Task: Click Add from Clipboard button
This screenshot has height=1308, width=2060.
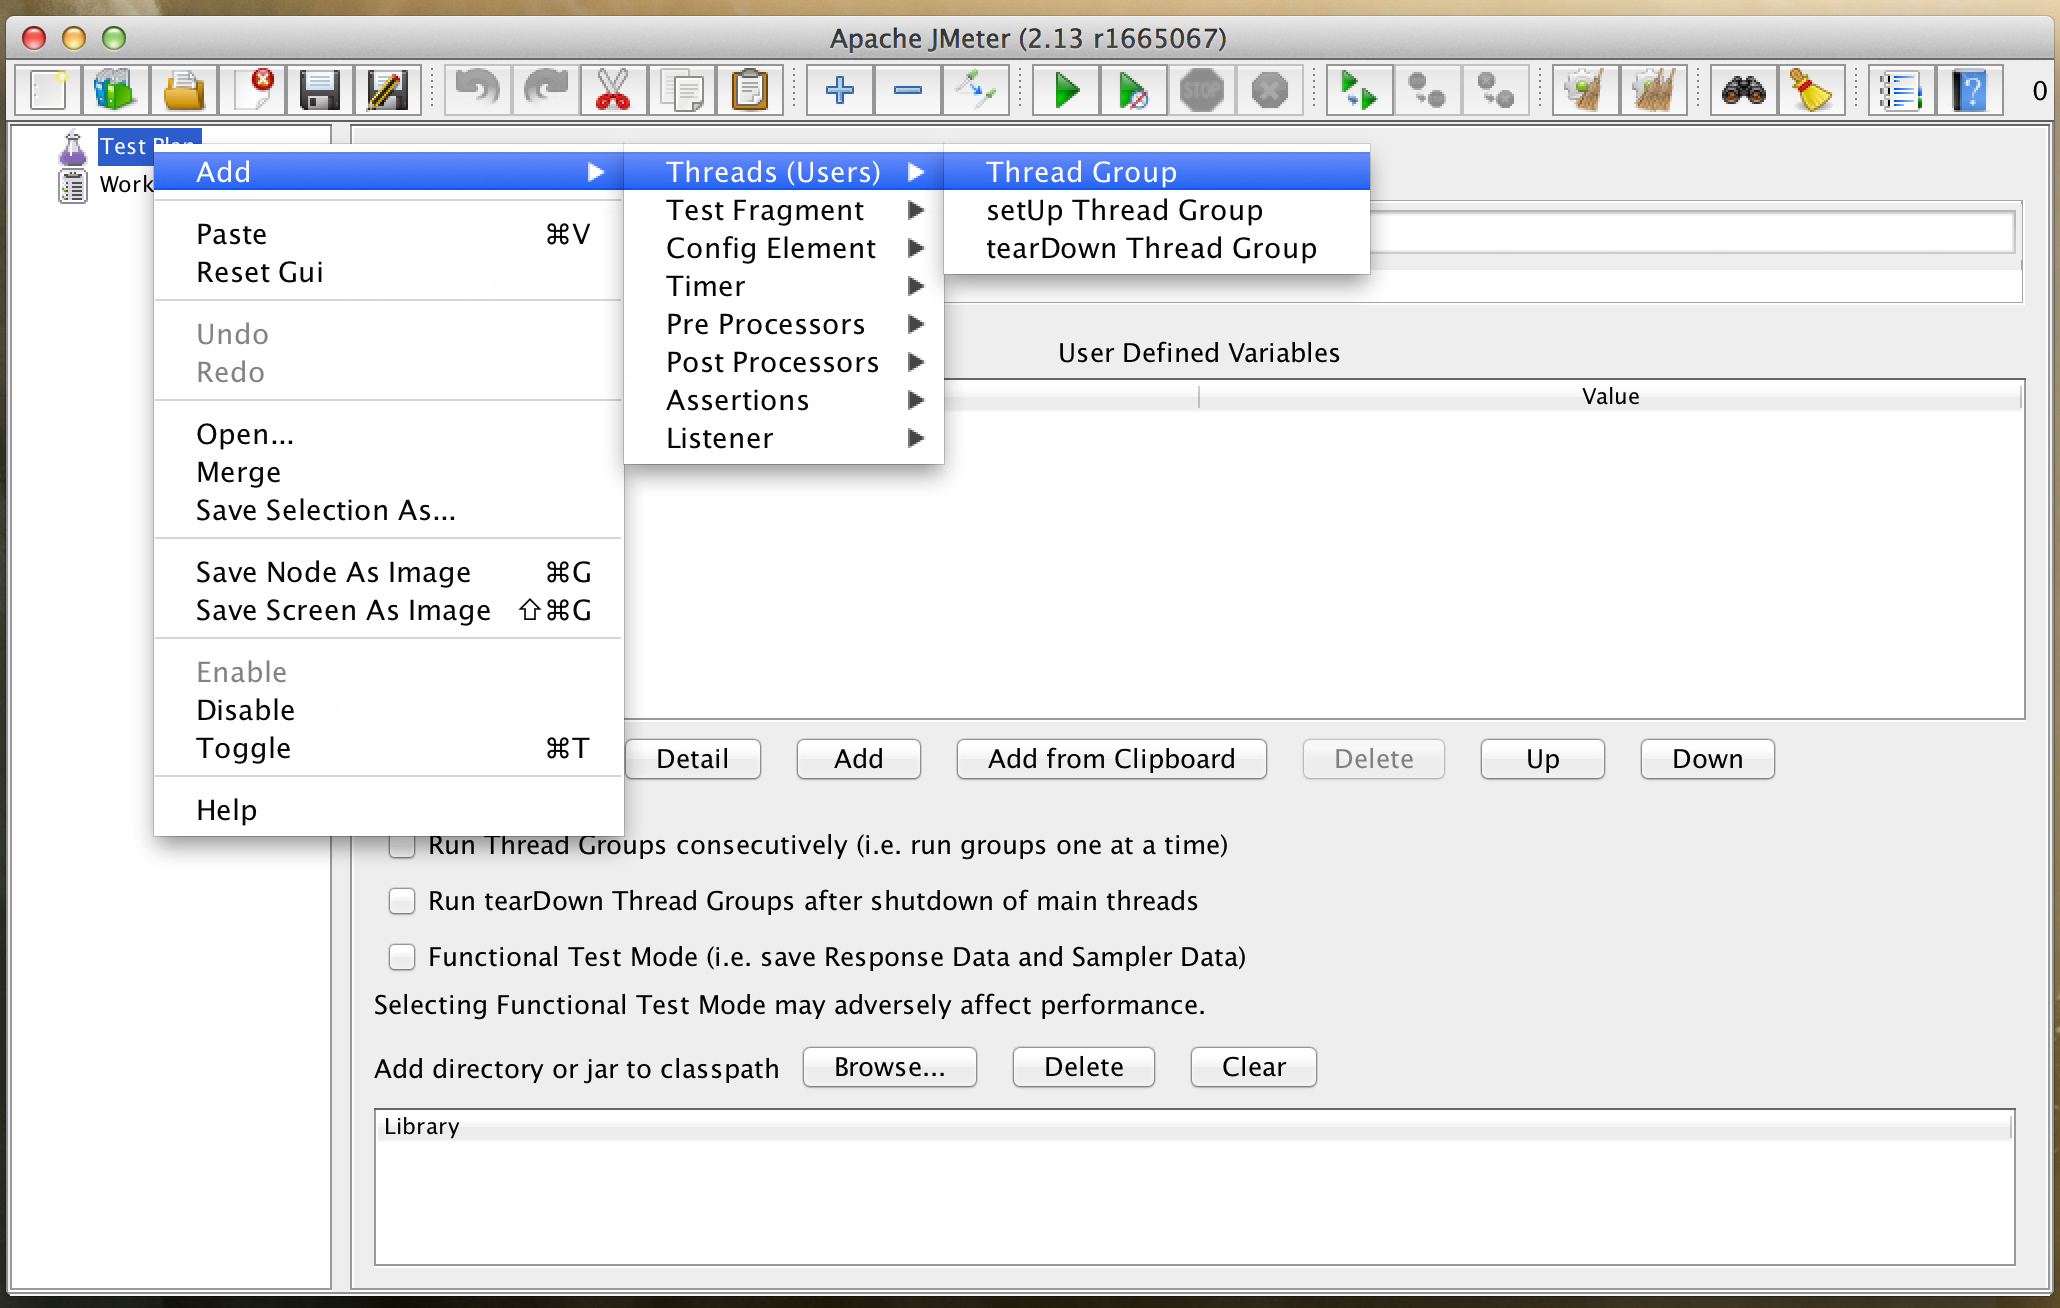Action: click(x=1112, y=759)
